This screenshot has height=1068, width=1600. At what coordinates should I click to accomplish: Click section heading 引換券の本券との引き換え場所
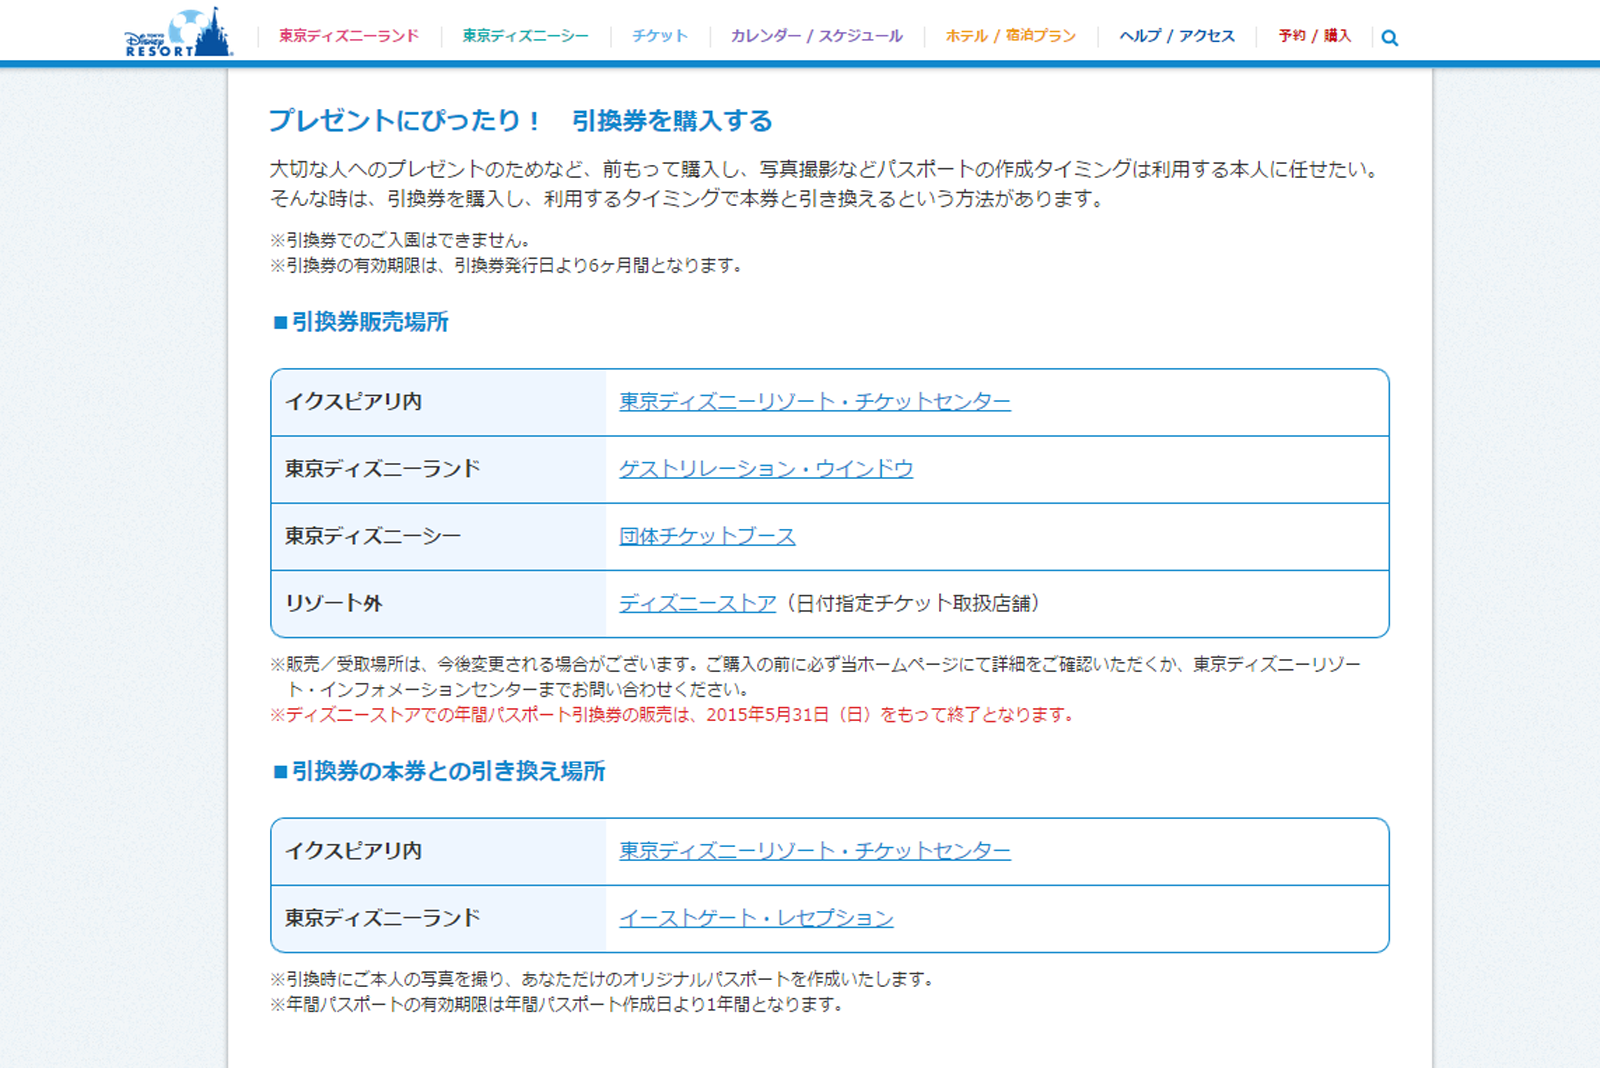(x=439, y=771)
